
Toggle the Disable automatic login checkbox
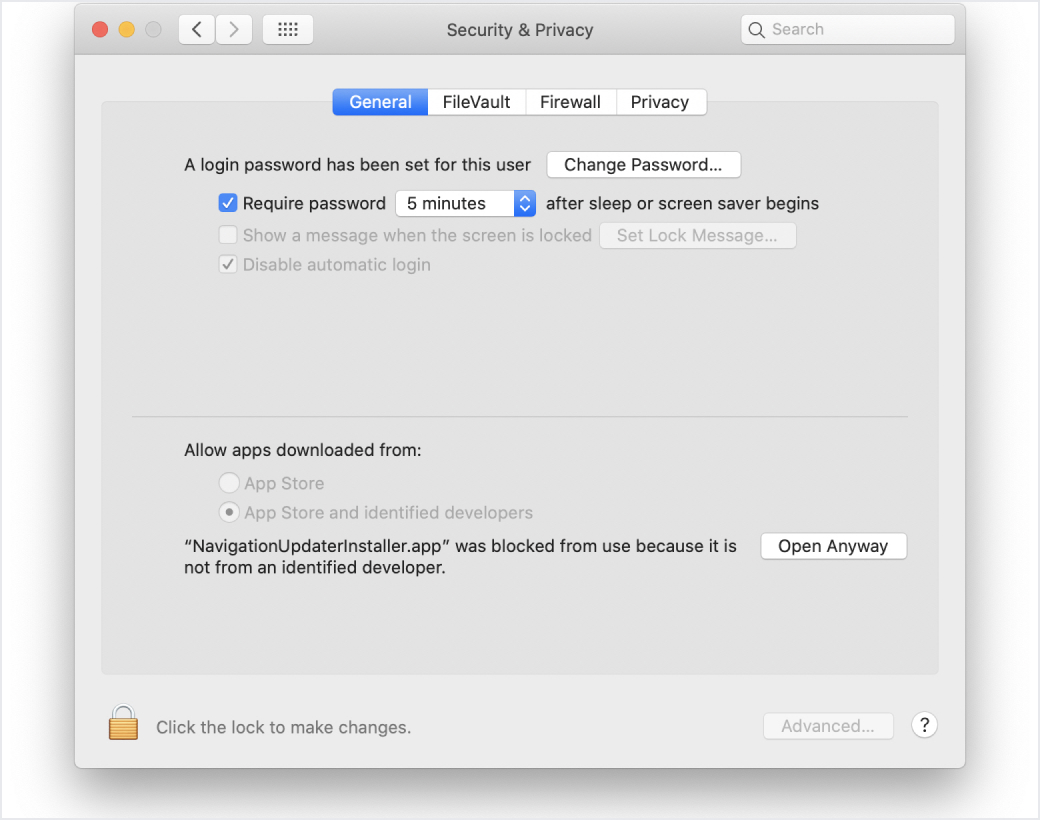coord(228,265)
